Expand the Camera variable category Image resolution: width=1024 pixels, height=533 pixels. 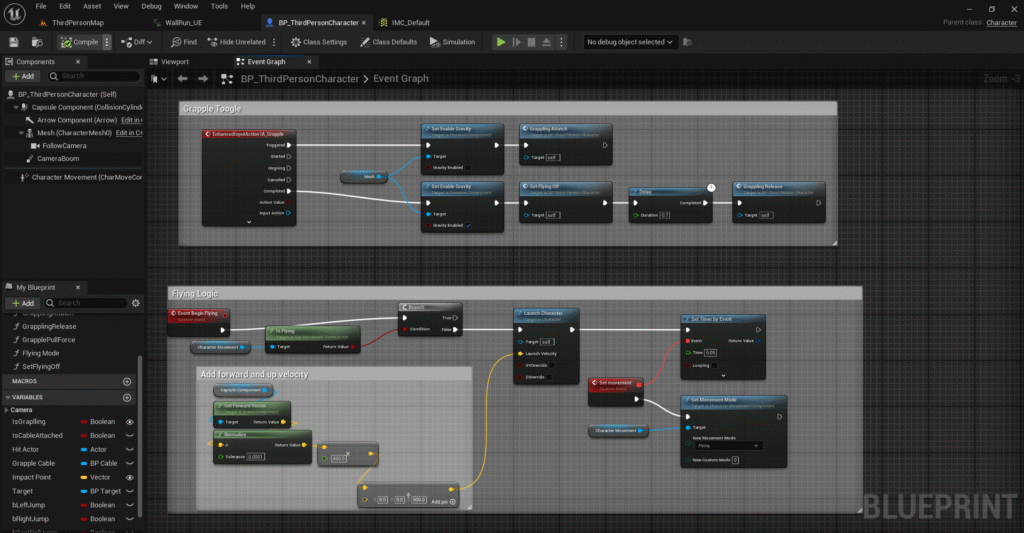[7, 410]
